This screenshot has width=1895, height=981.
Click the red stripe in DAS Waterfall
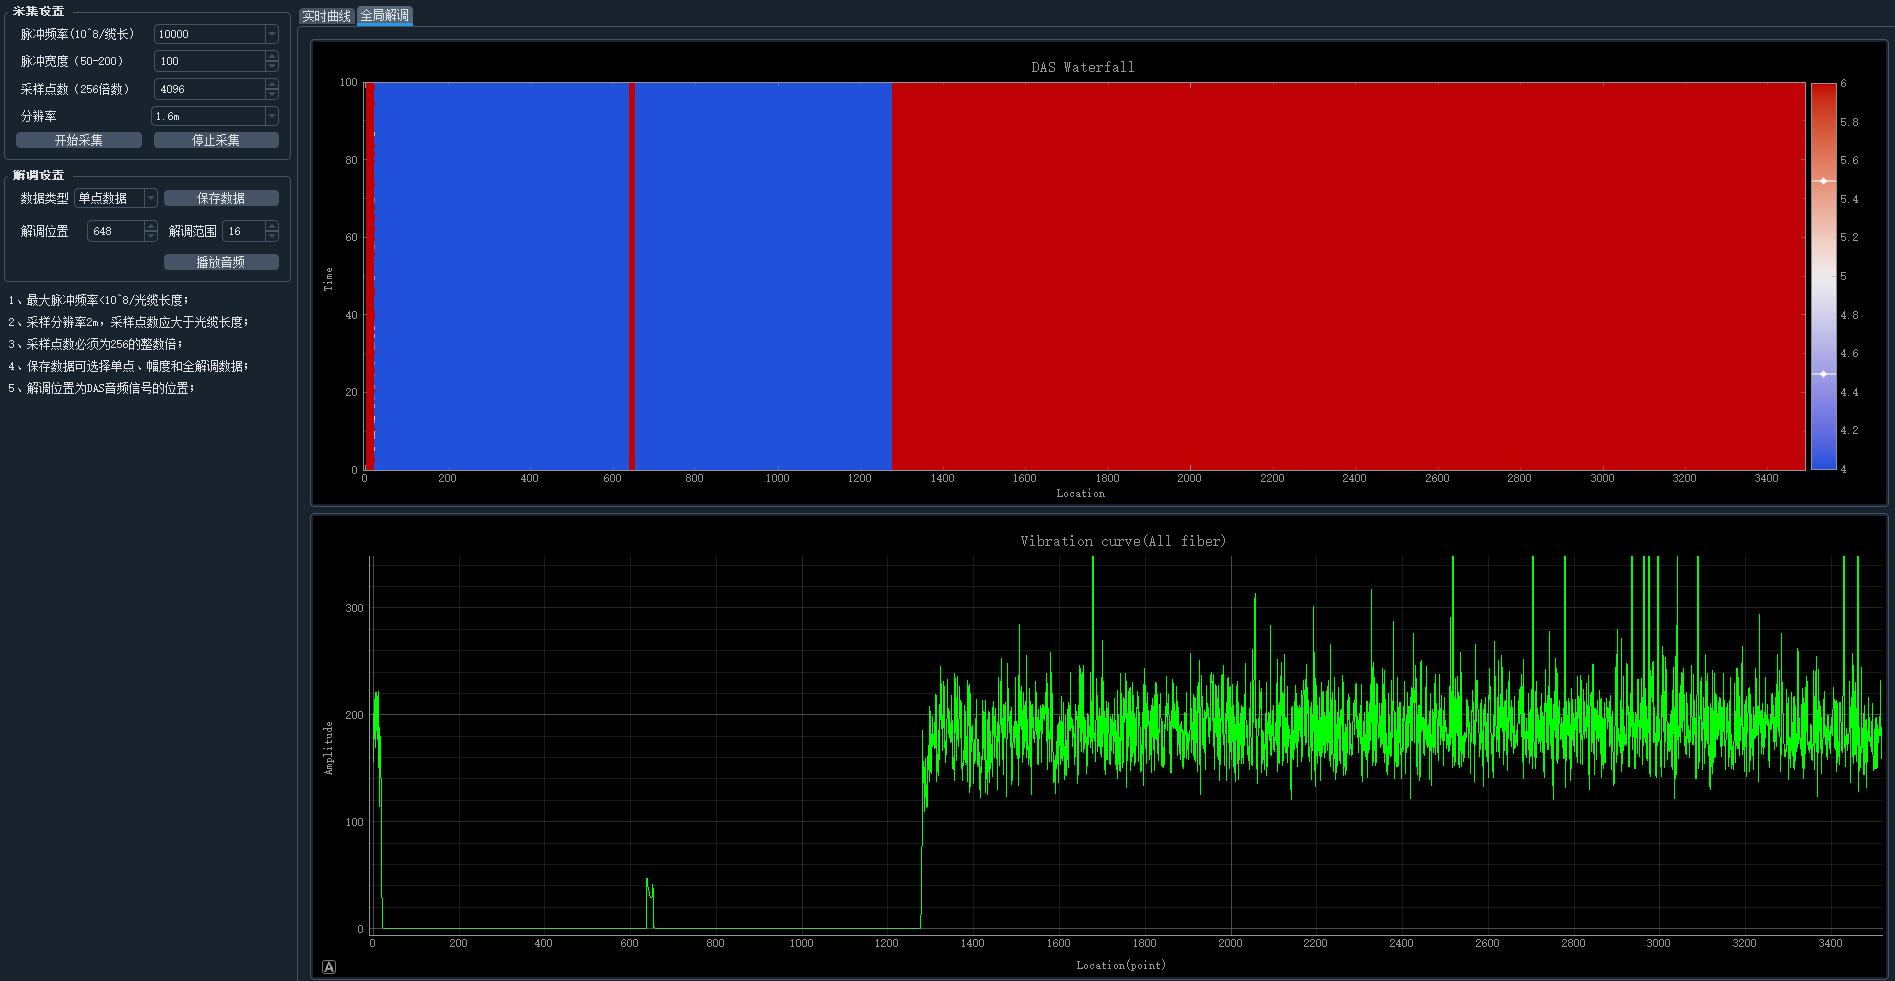pos(632,275)
